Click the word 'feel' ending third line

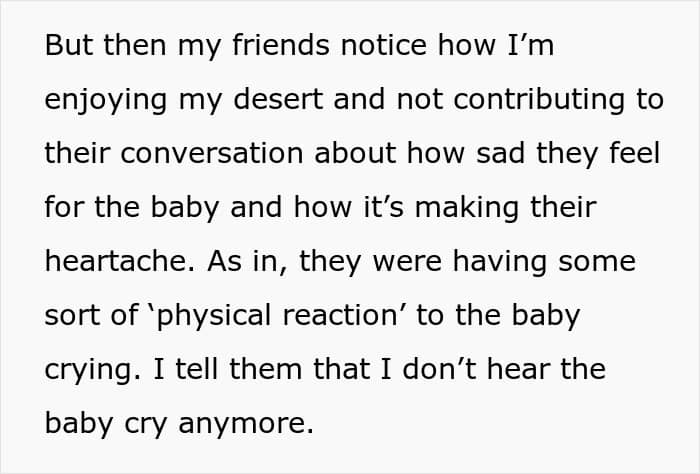coord(634,153)
